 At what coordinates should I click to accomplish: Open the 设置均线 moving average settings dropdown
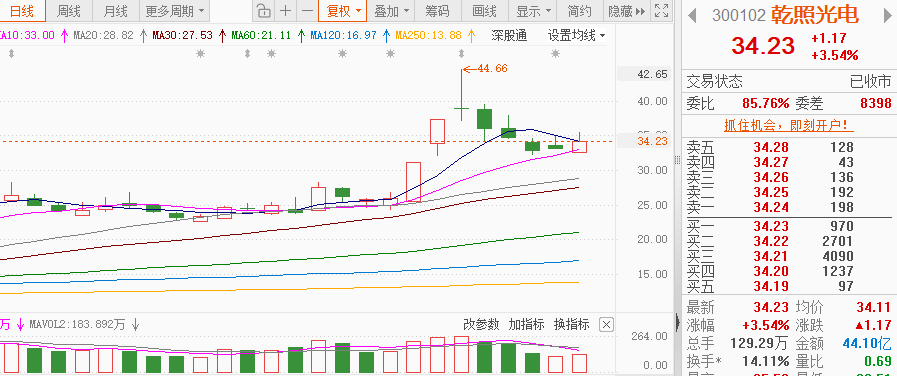click(576, 35)
